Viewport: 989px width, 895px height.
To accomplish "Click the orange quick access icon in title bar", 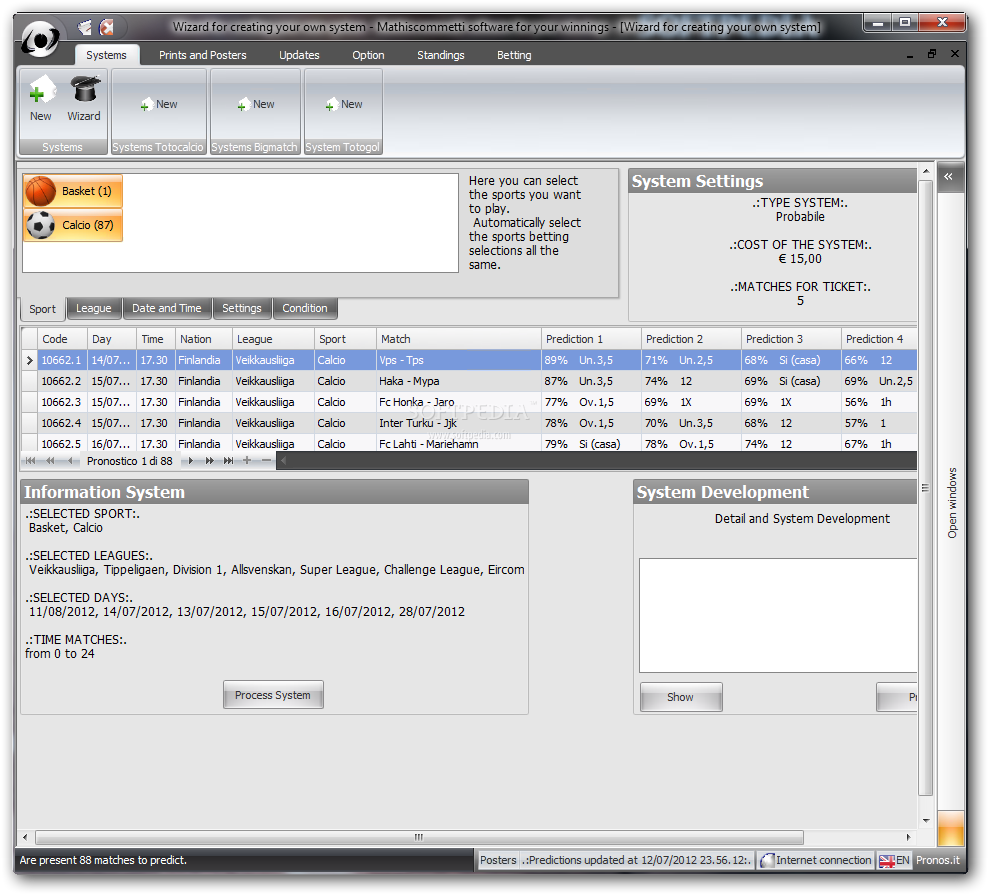I will click(107, 27).
